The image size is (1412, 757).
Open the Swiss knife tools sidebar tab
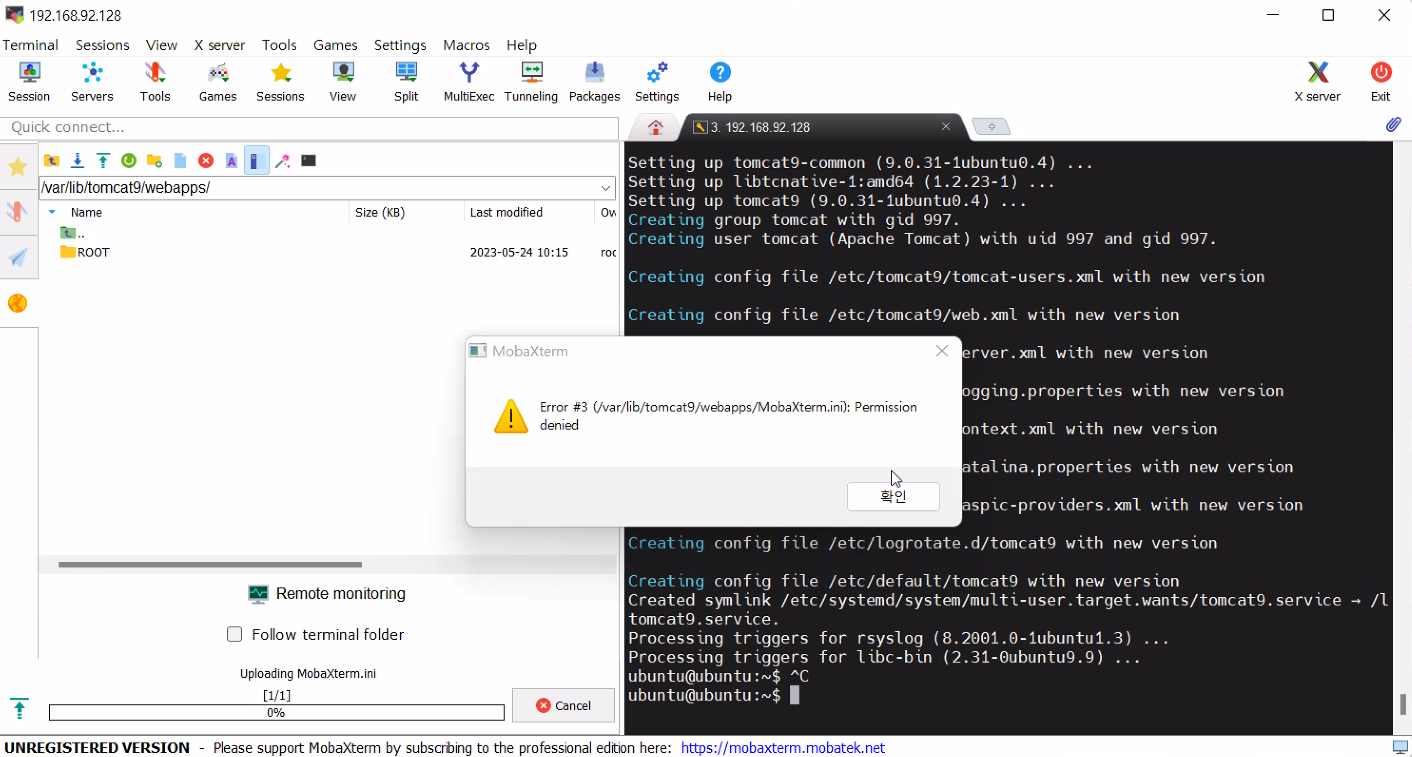coord(17,212)
